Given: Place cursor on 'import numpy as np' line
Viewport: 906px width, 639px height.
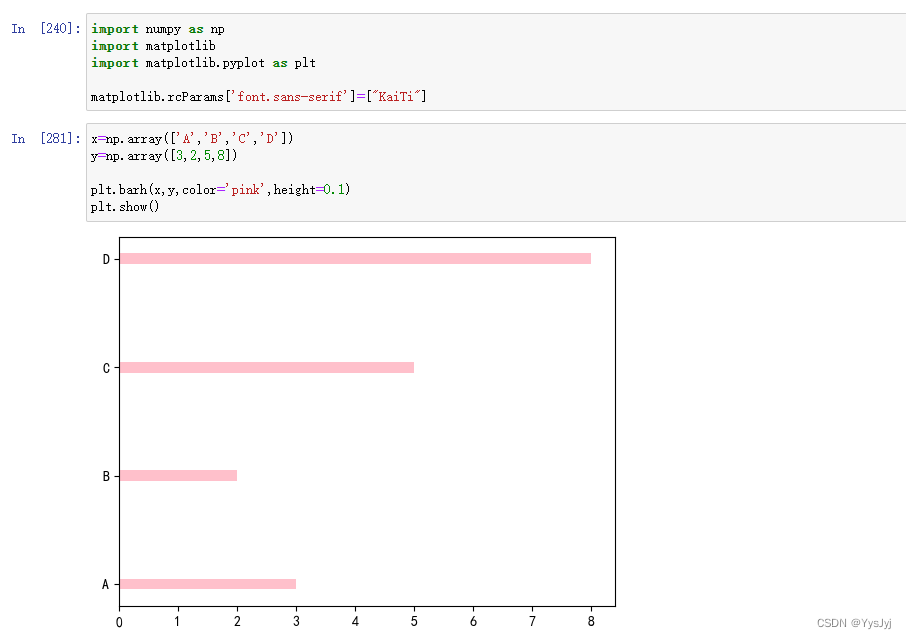Looking at the screenshot, I should (158, 29).
